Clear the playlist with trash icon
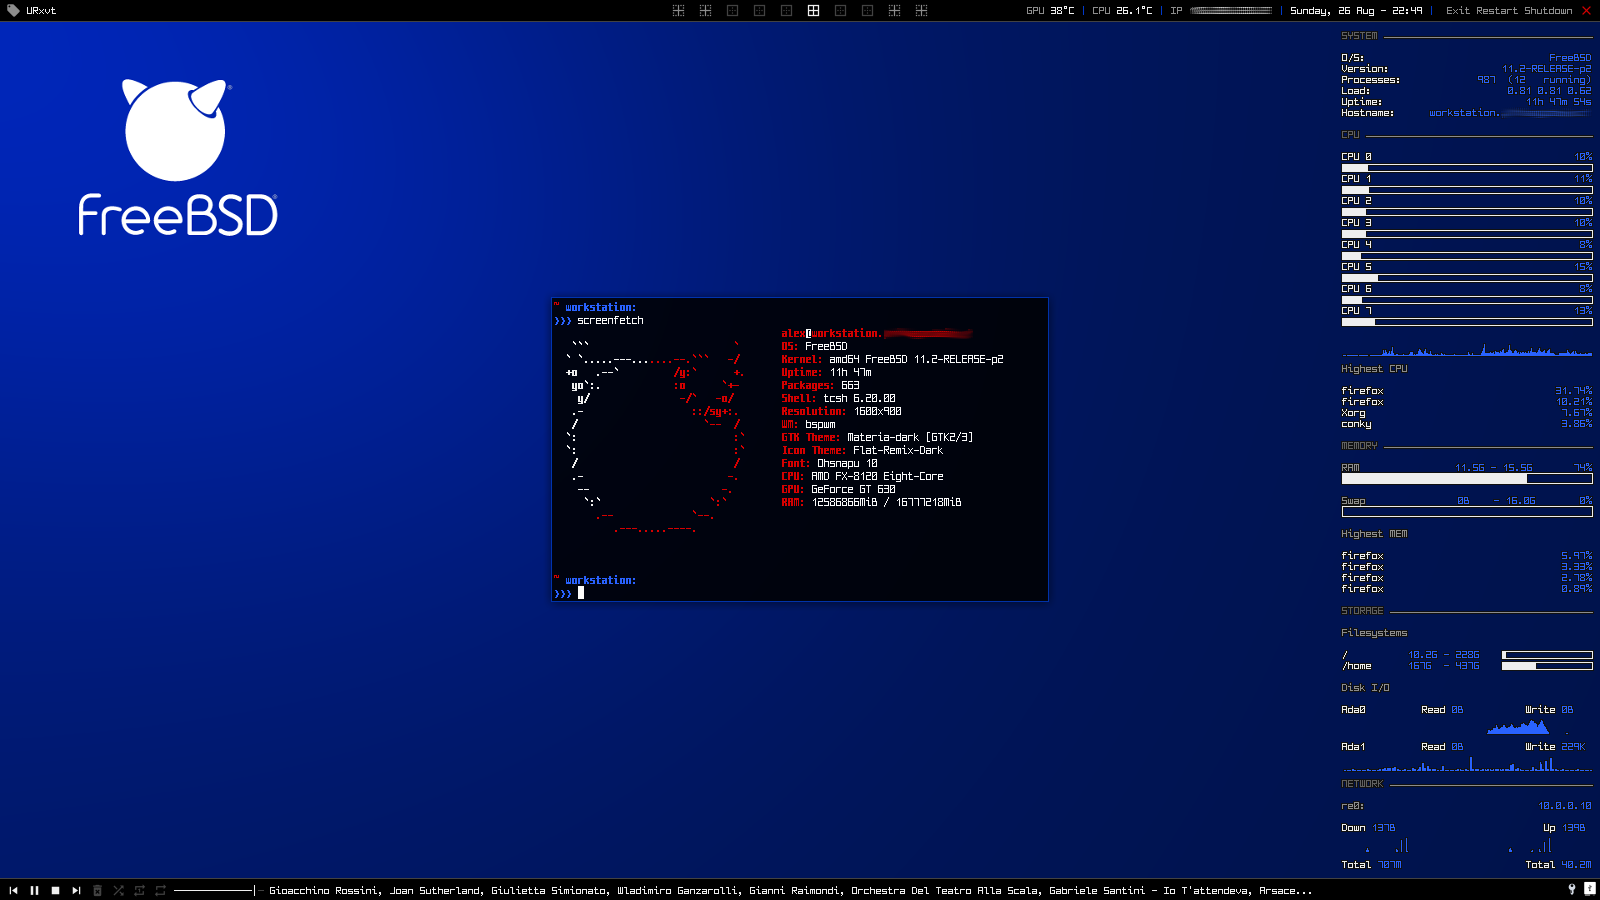The height and width of the screenshot is (900, 1600). coord(97,890)
